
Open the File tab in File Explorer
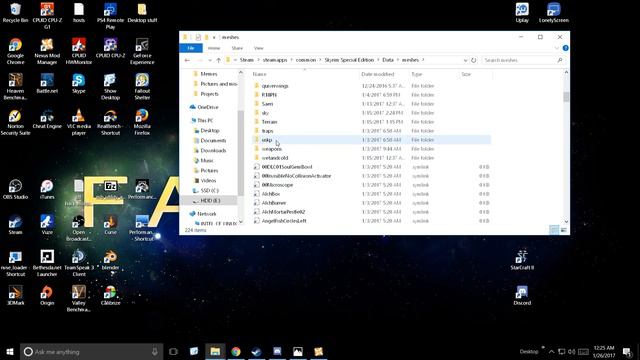coord(191,48)
